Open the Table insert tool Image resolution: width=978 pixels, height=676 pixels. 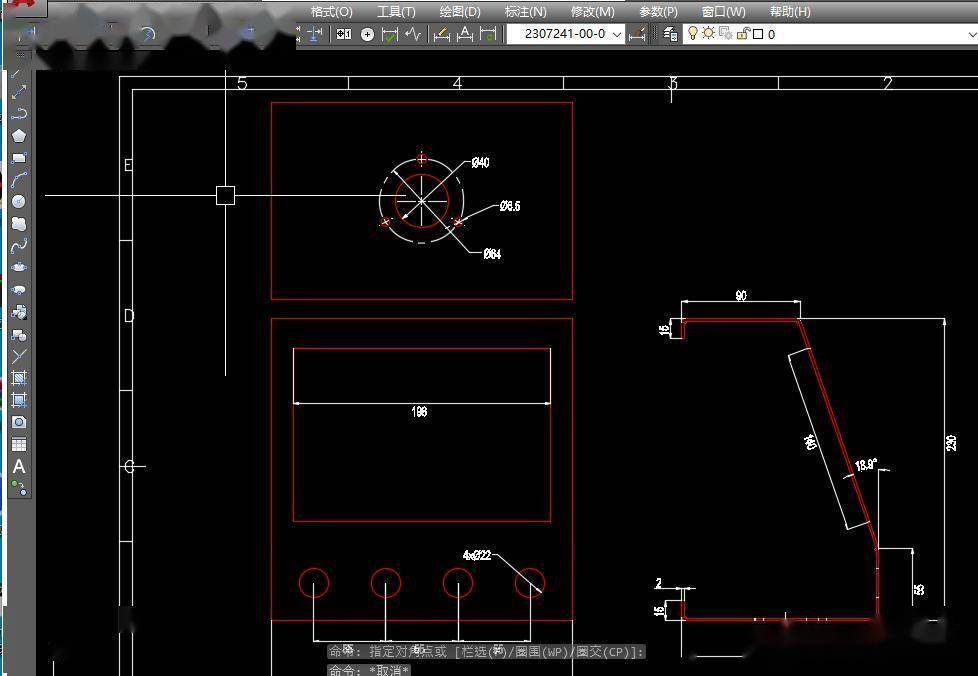[19, 444]
